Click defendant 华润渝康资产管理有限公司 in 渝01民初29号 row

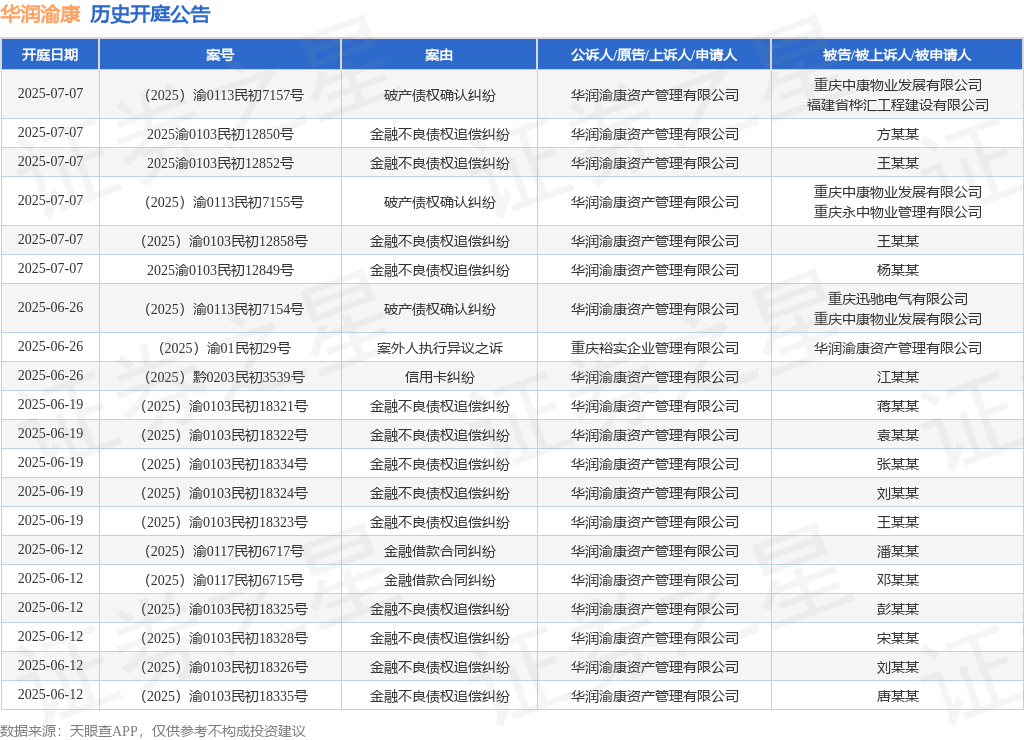click(x=897, y=349)
